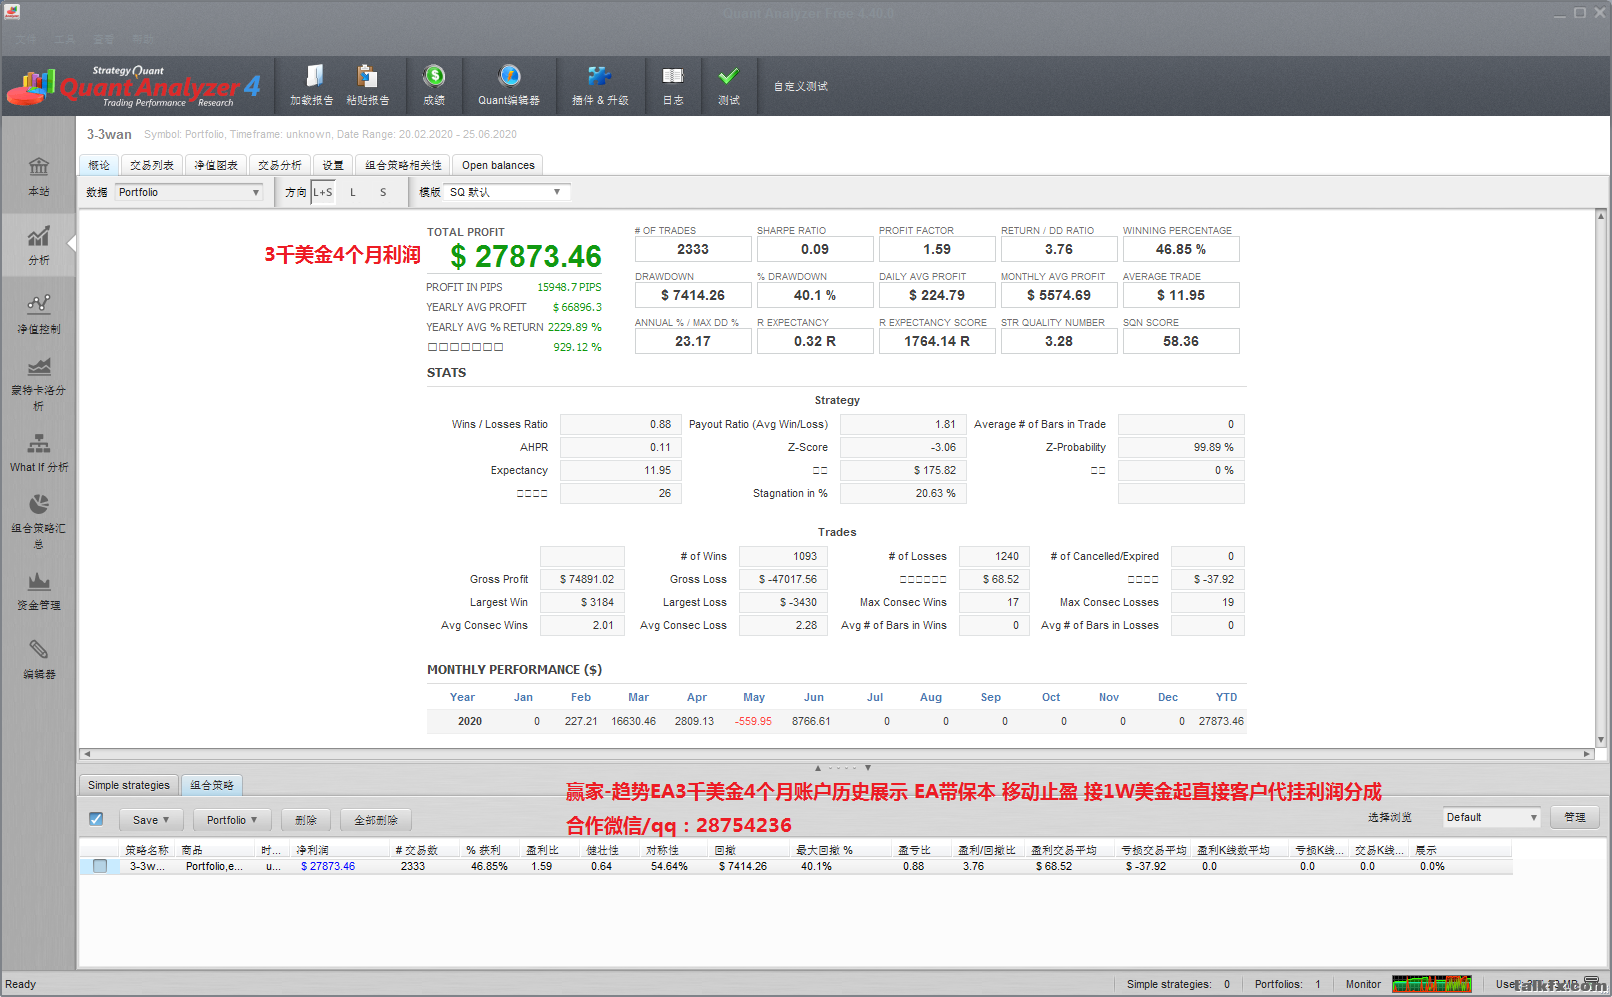This screenshot has height=997, width=1612.
Task: Click the Monitor activity graph in status bar
Action: click(1431, 984)
